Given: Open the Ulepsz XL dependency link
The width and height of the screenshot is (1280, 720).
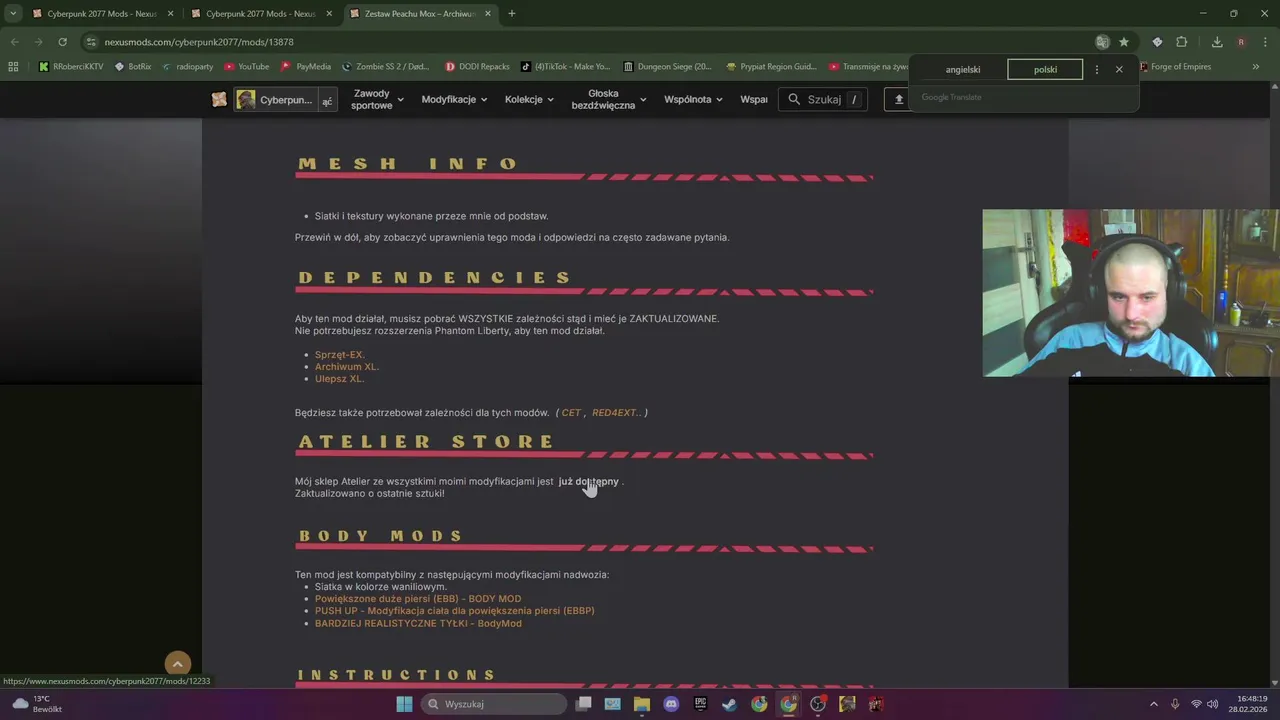Looking at the screenshot, I should point(339,379).
